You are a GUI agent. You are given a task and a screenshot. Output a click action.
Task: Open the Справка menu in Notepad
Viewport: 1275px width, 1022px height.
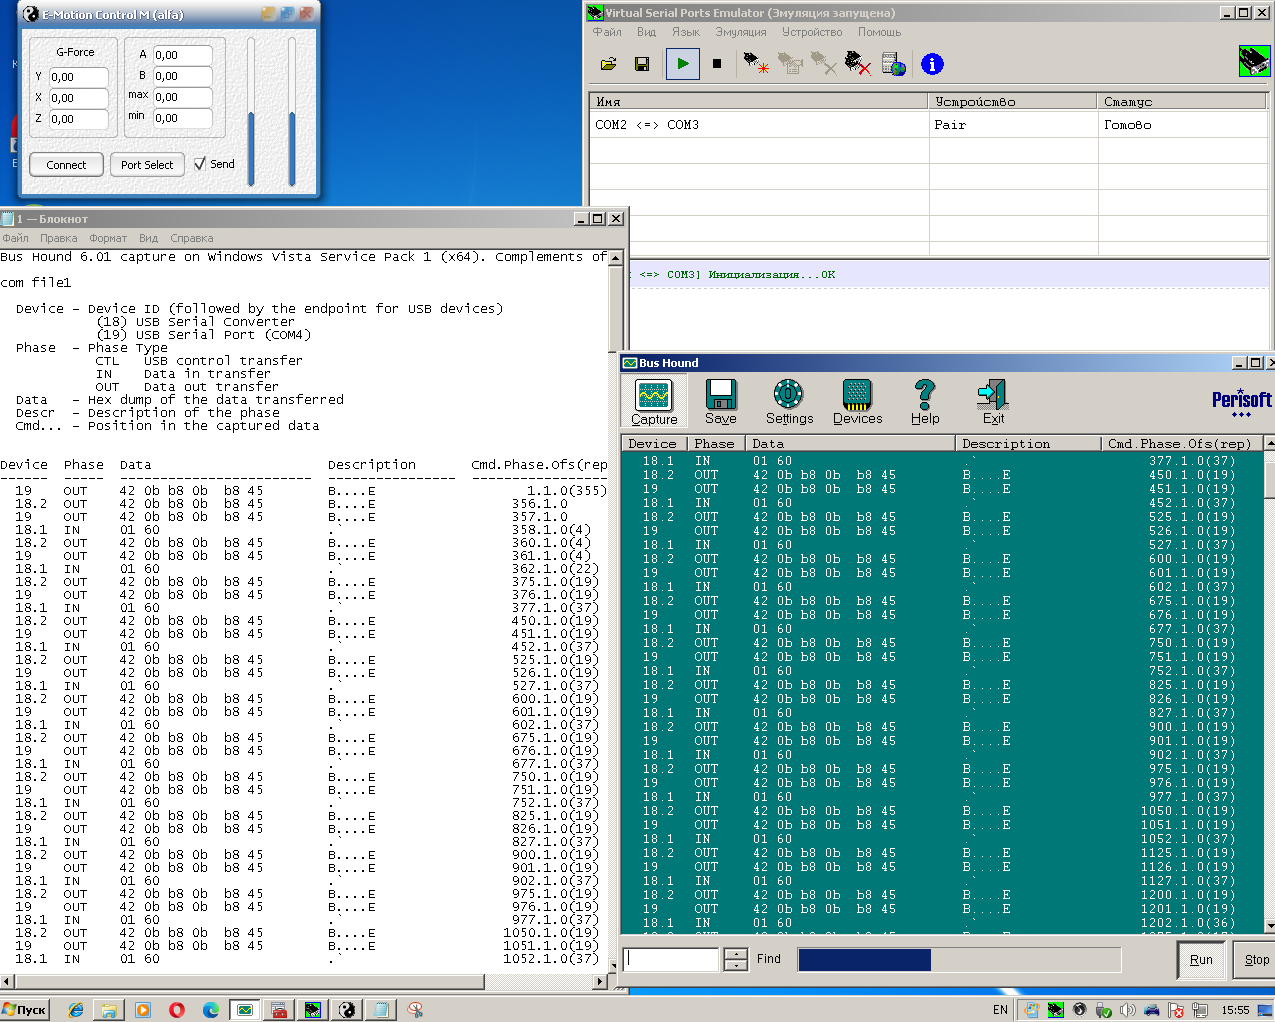click(192, 238)
